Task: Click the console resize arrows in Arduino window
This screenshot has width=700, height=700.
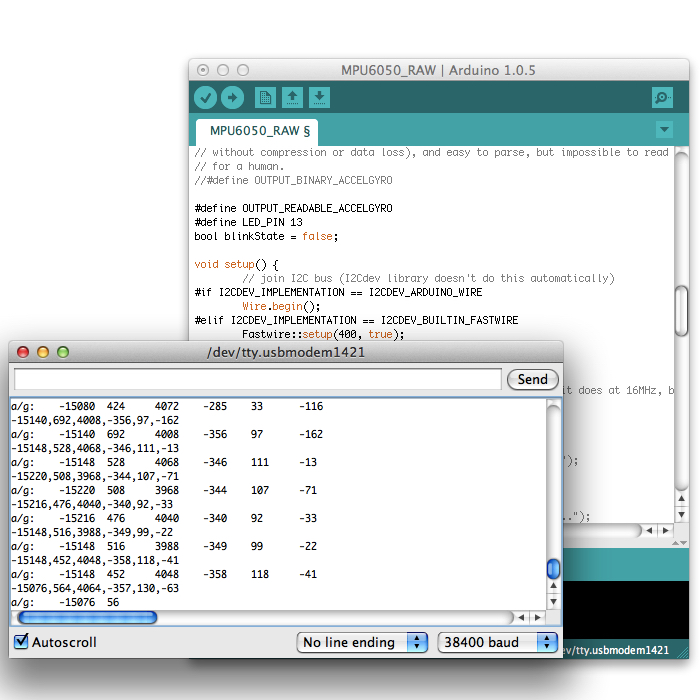Action: click(679, 543)
